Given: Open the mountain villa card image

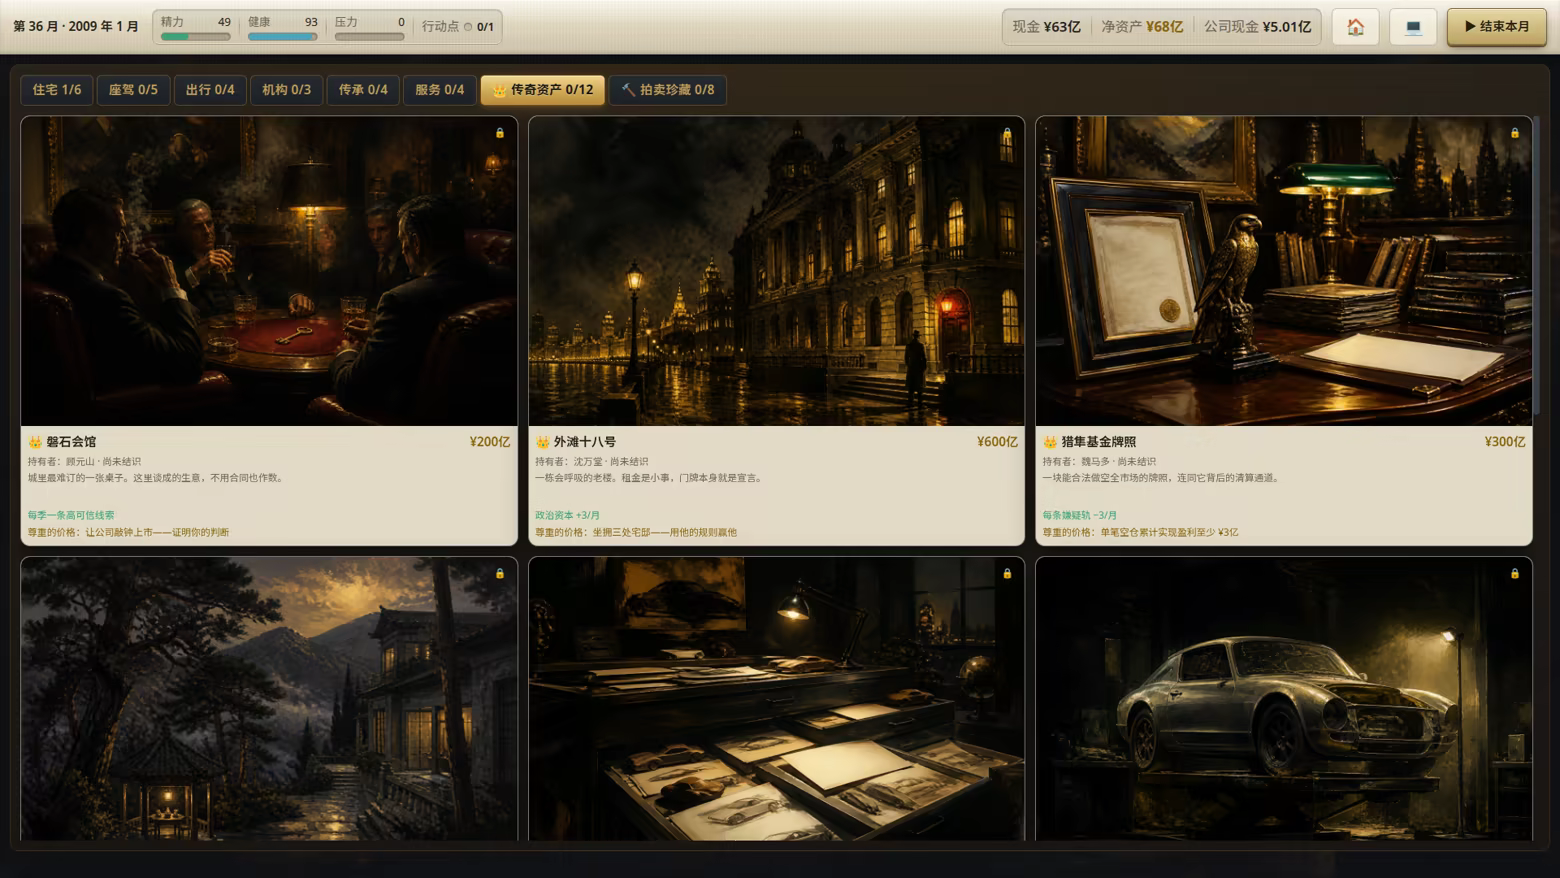Looking at the screenshot, I should pos(269,699).
